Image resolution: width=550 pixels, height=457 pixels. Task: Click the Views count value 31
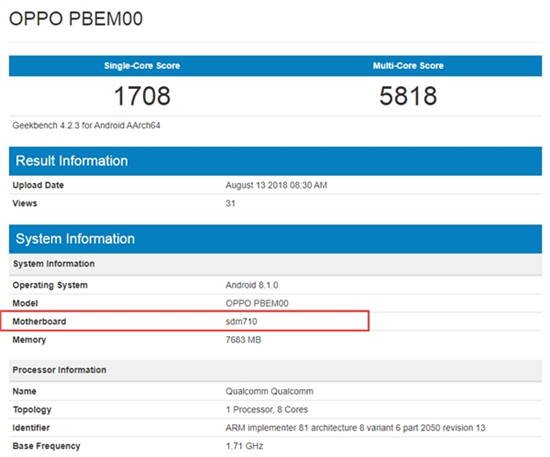click(x=230, y=203)
